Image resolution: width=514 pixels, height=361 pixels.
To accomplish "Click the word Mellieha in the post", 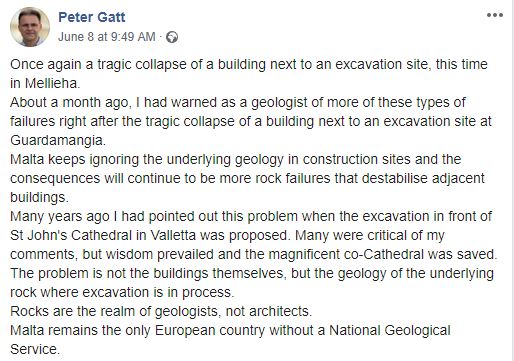I will pos(53,83).
